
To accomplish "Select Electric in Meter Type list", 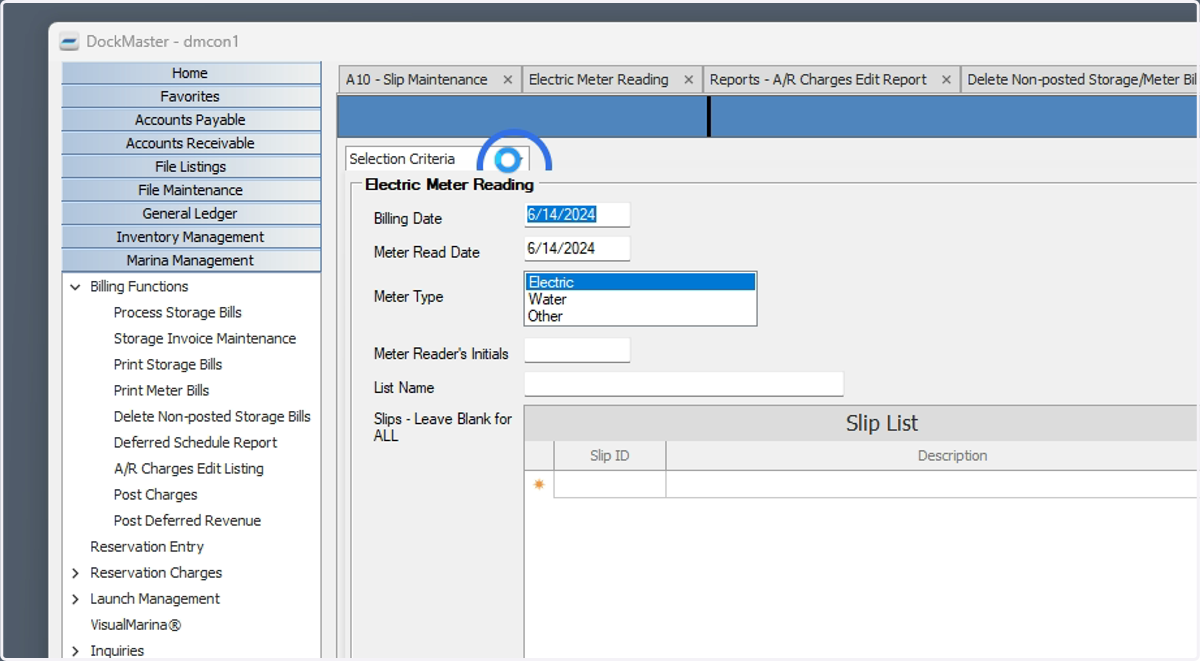I will (640, 282).
